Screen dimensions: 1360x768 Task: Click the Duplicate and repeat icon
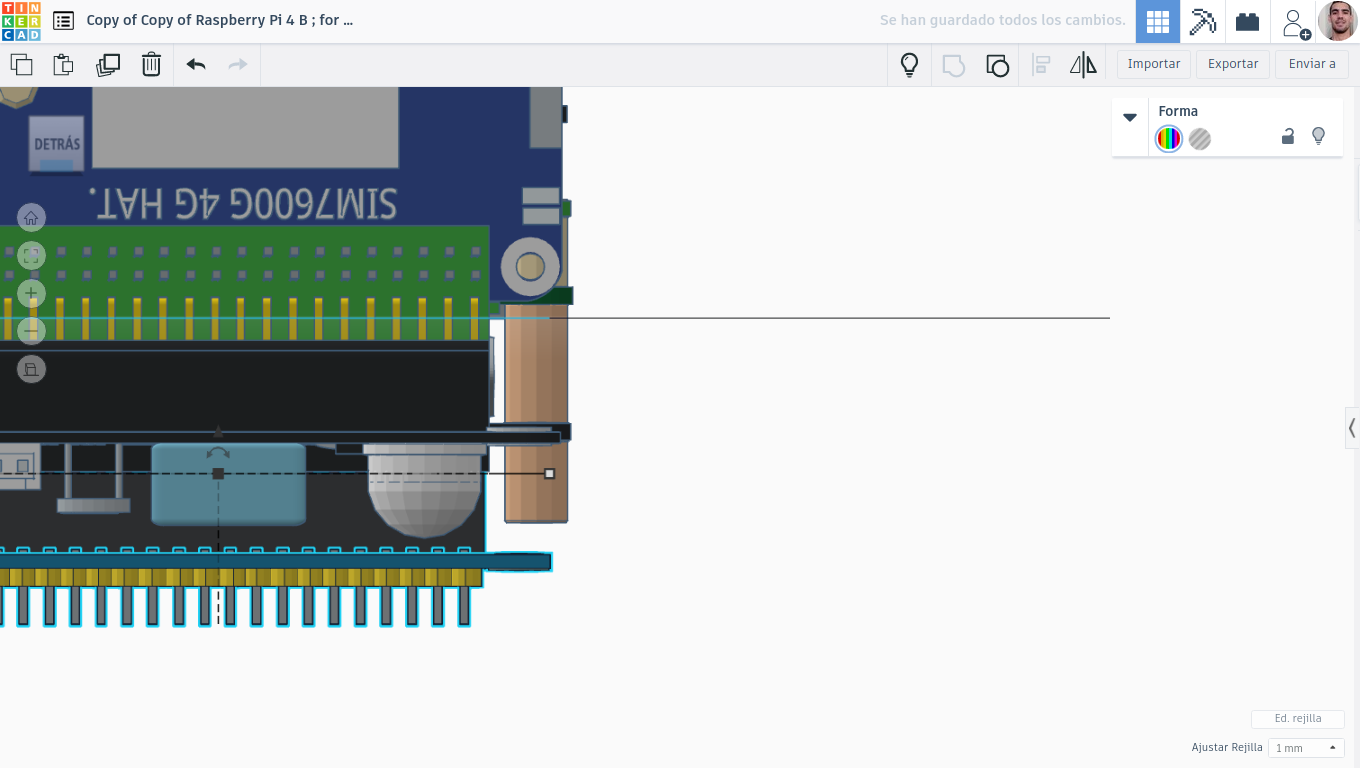[108, 65]
